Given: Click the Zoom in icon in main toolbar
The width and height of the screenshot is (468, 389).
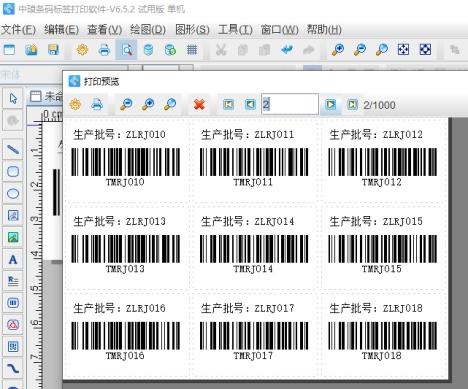Looking at the screenshot, I should point(338,50).
